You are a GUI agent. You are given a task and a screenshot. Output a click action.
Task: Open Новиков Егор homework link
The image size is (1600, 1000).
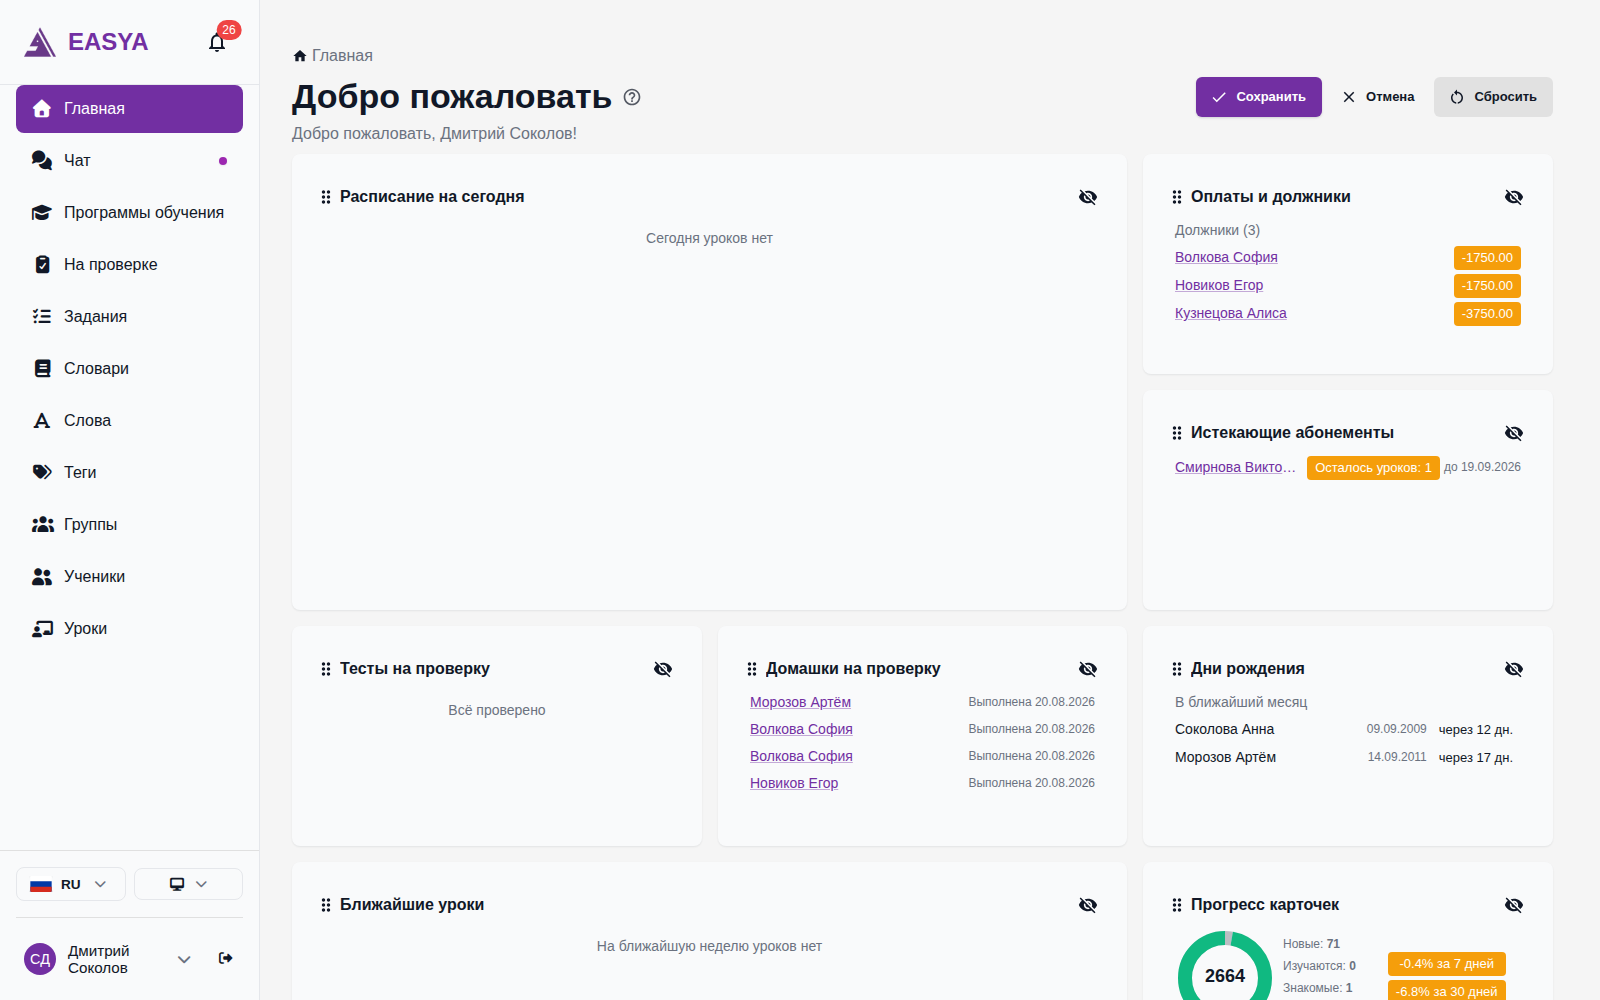coord(794,783)
